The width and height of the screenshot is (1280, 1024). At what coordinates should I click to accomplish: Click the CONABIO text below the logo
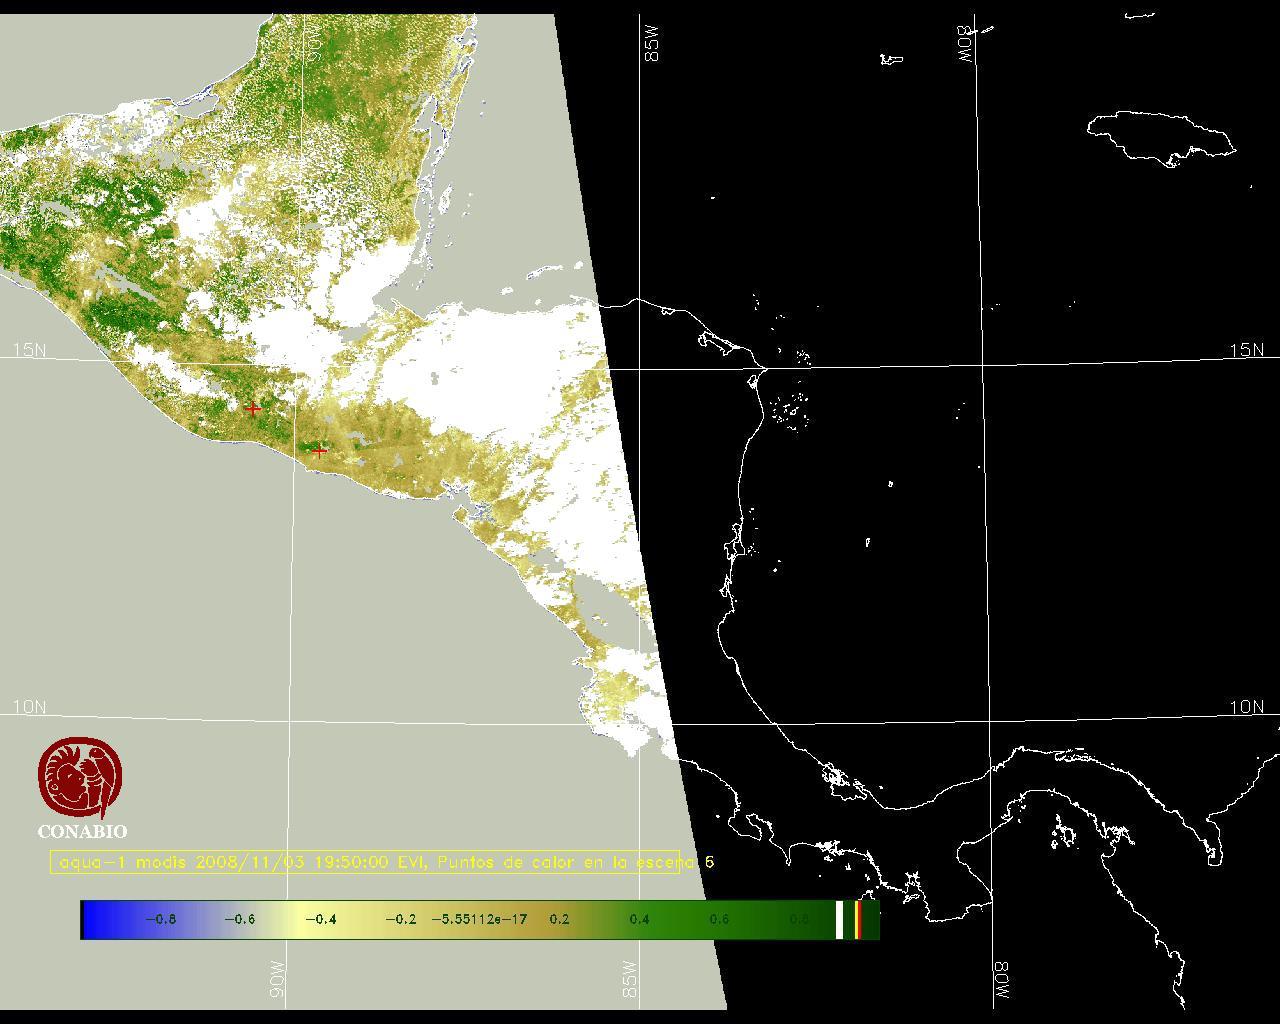tap(82, 832)
